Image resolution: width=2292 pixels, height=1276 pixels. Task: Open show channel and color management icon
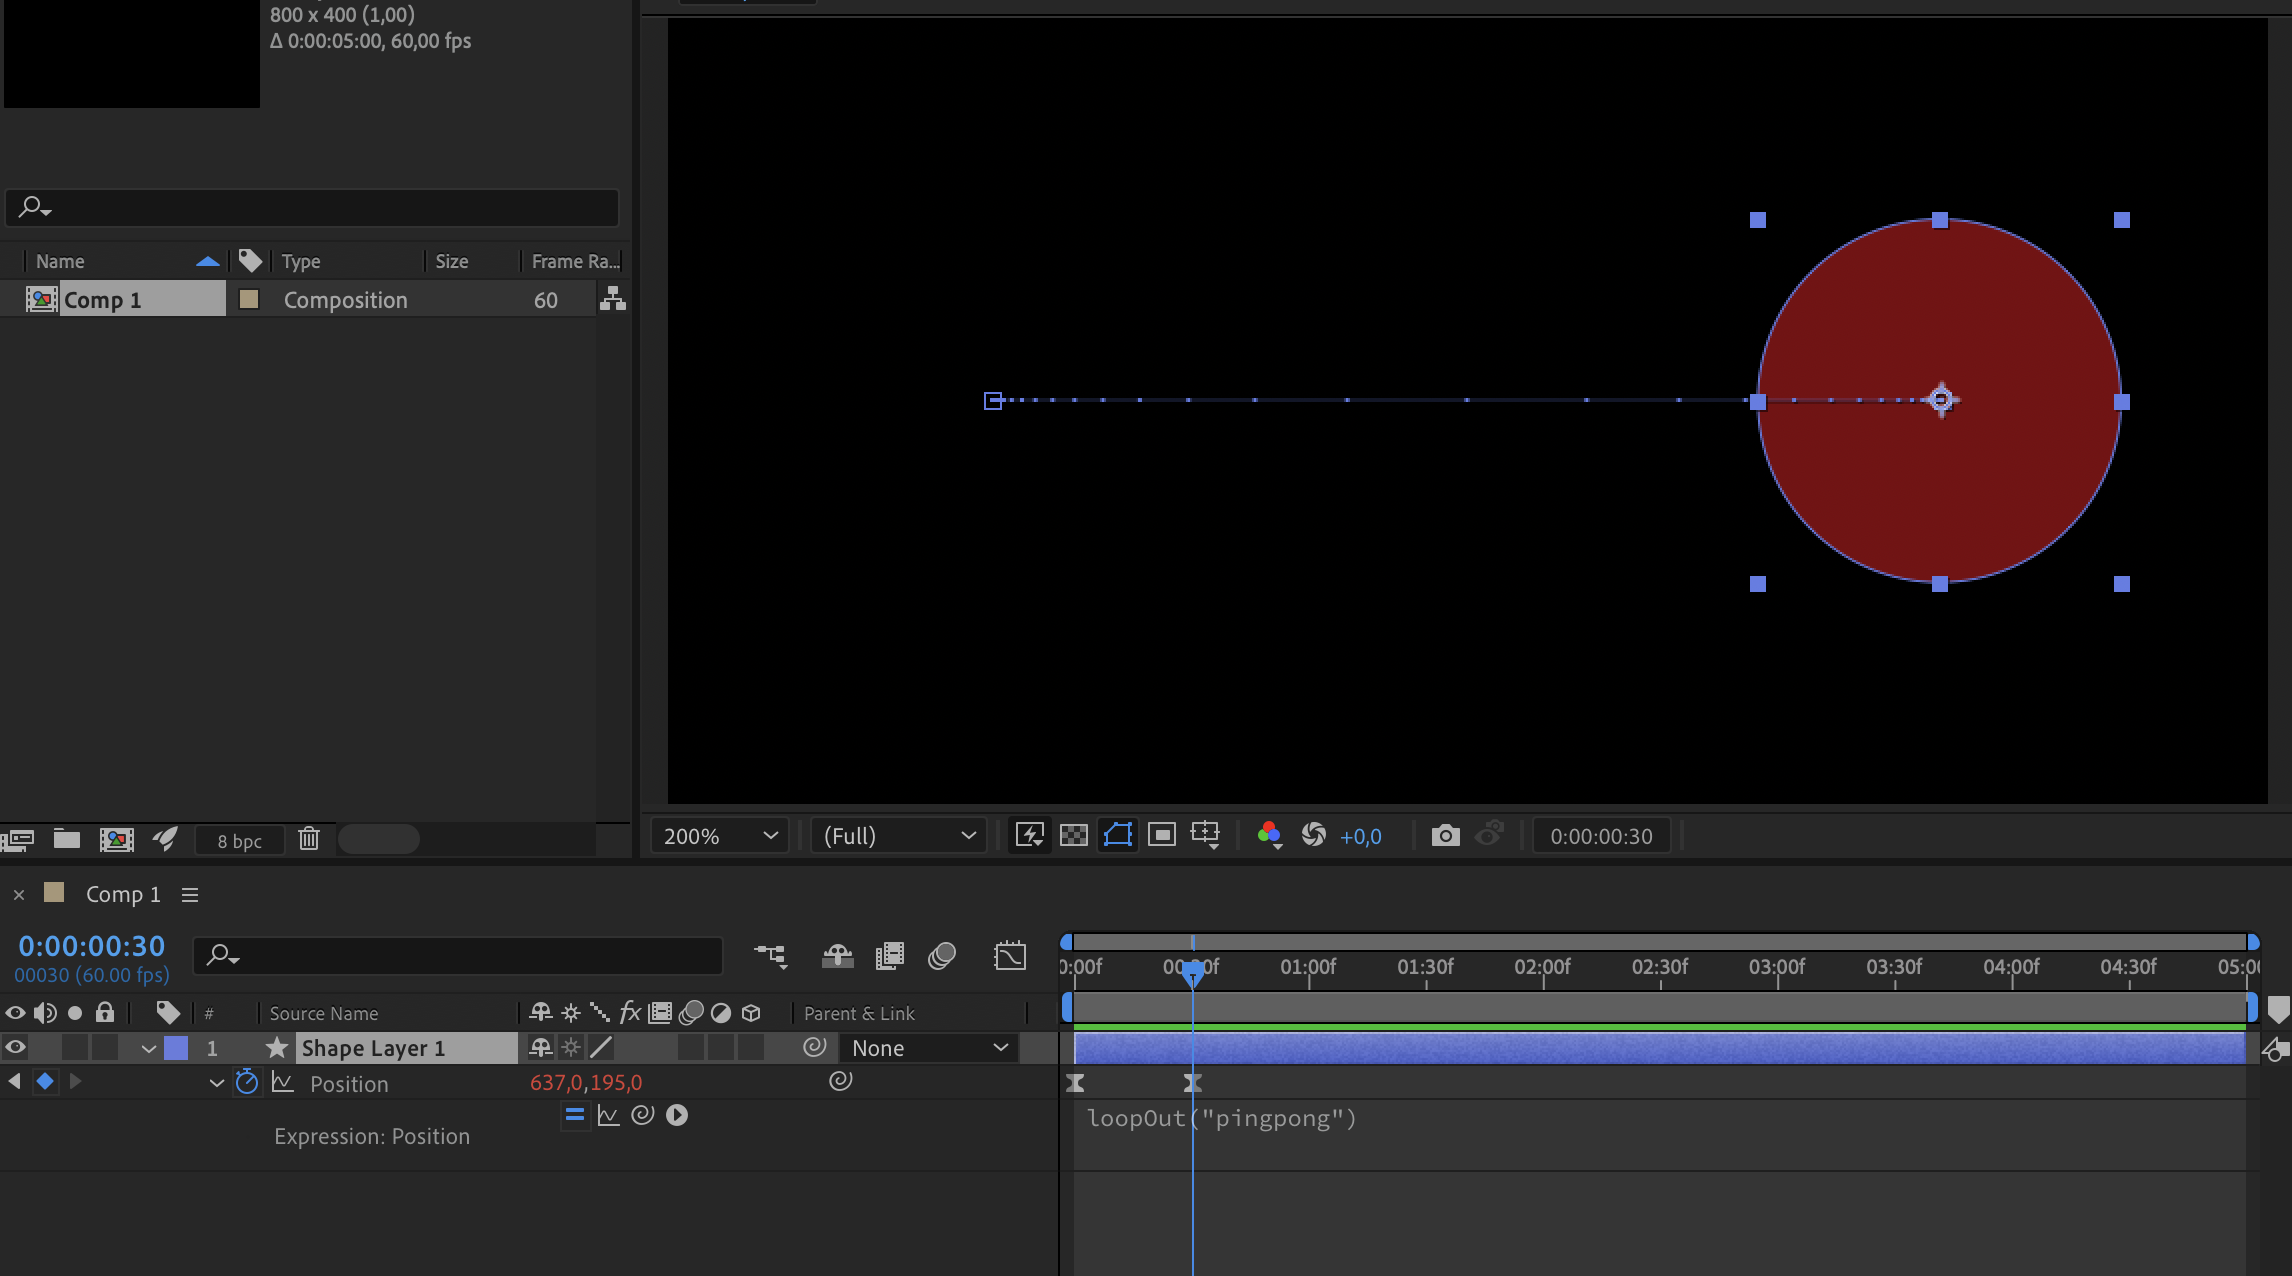coord(1270,834)
